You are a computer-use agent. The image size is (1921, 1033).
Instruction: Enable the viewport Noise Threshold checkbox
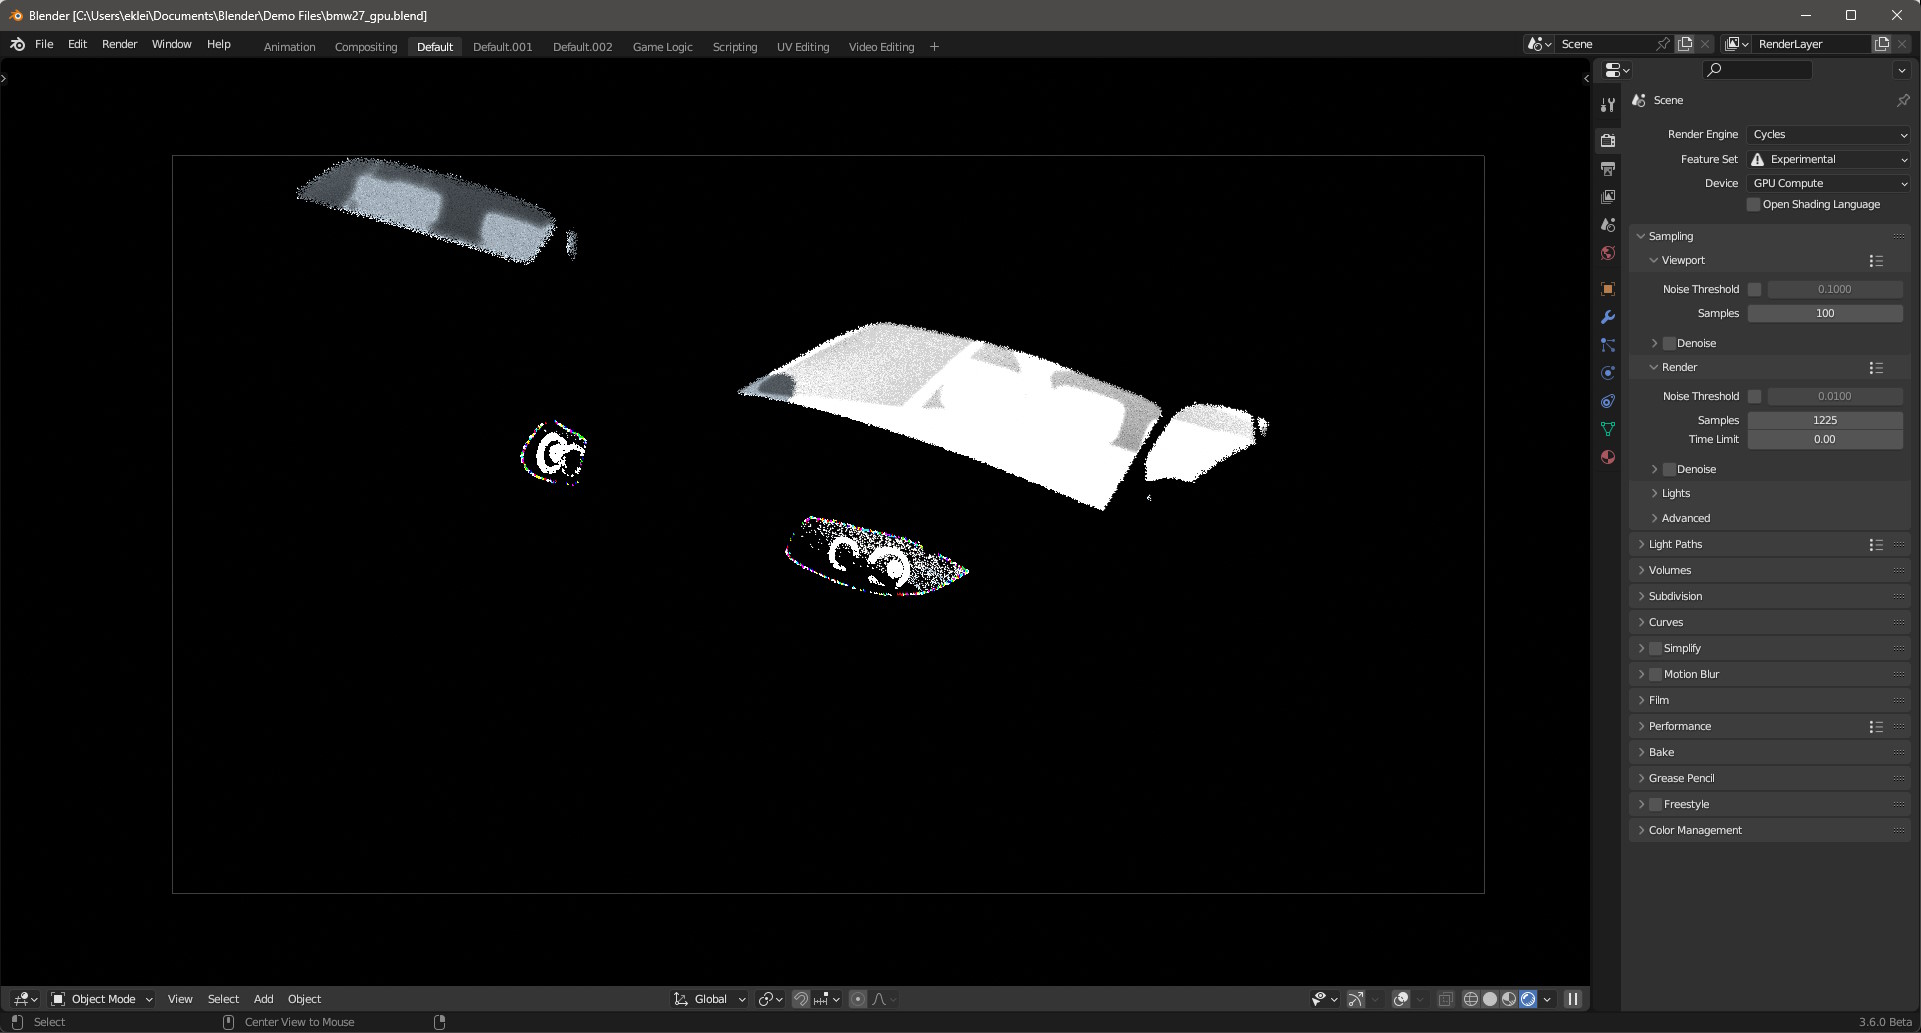[1755, 289]
